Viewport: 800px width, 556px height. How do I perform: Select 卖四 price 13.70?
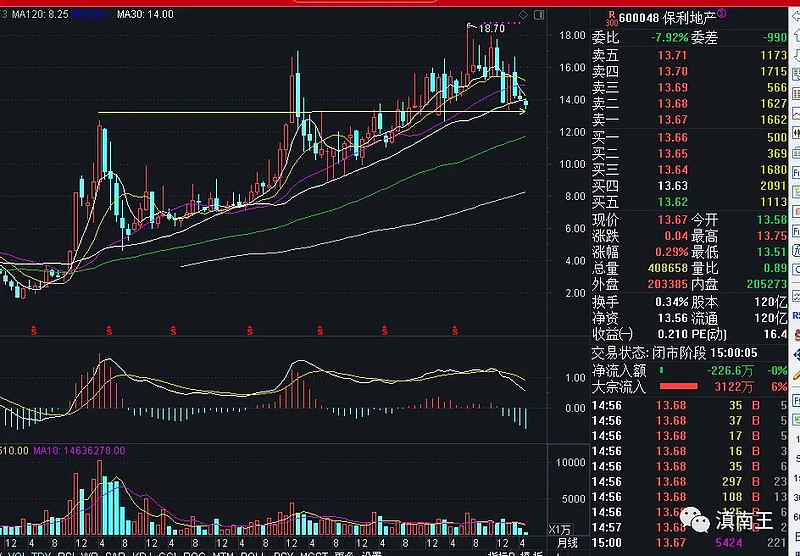672,71
